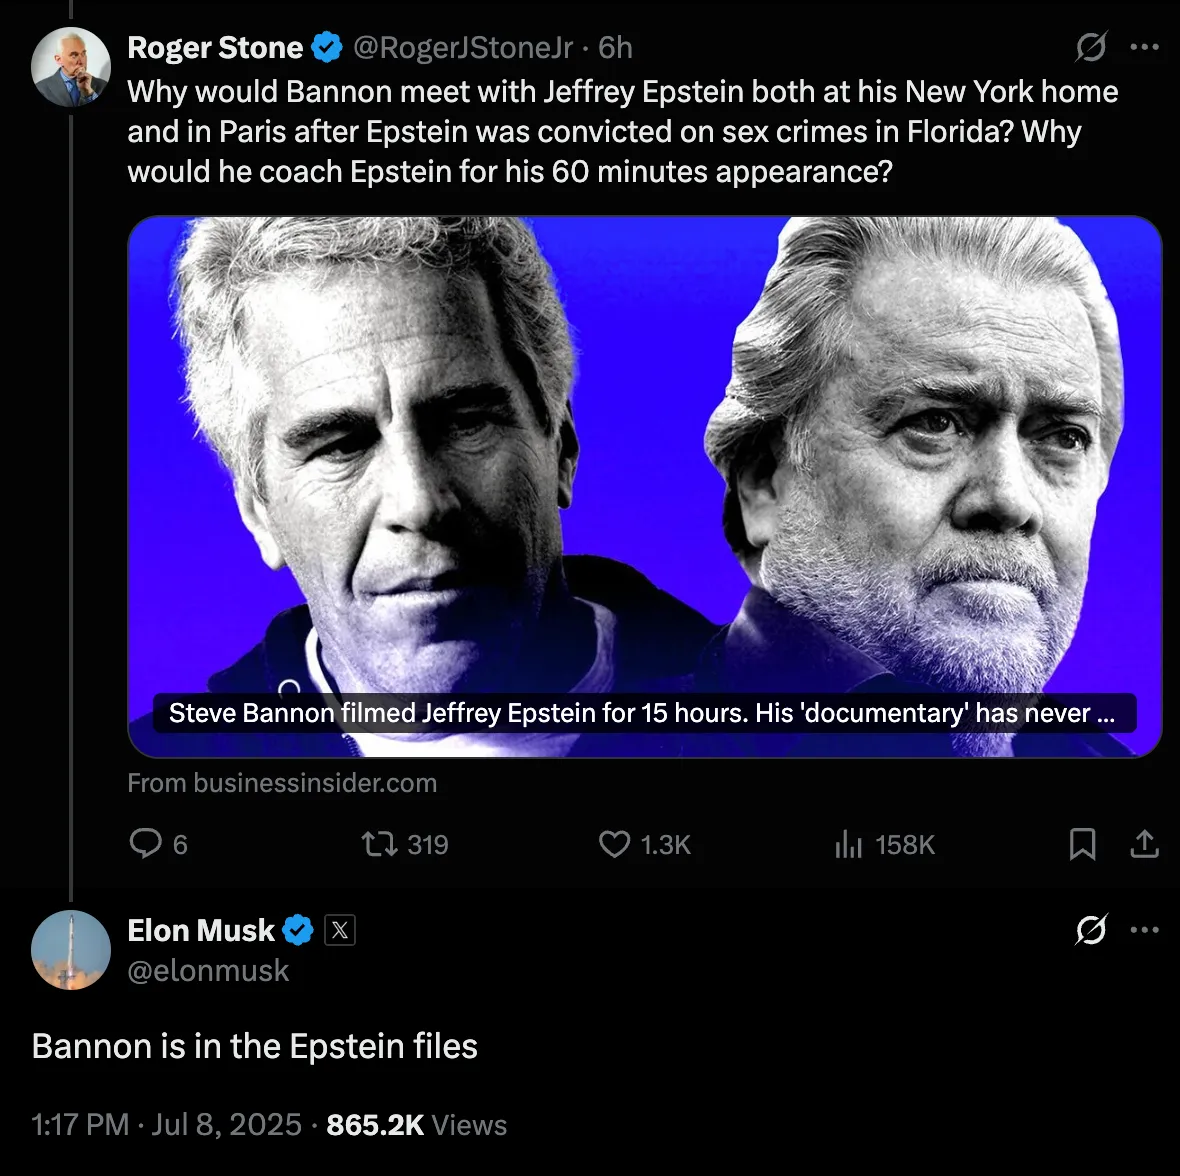Viewport: 1180px width, 1176px height.
Task: Click Elon Musk's rocket avatar
Action: click(x=71, y=950)
